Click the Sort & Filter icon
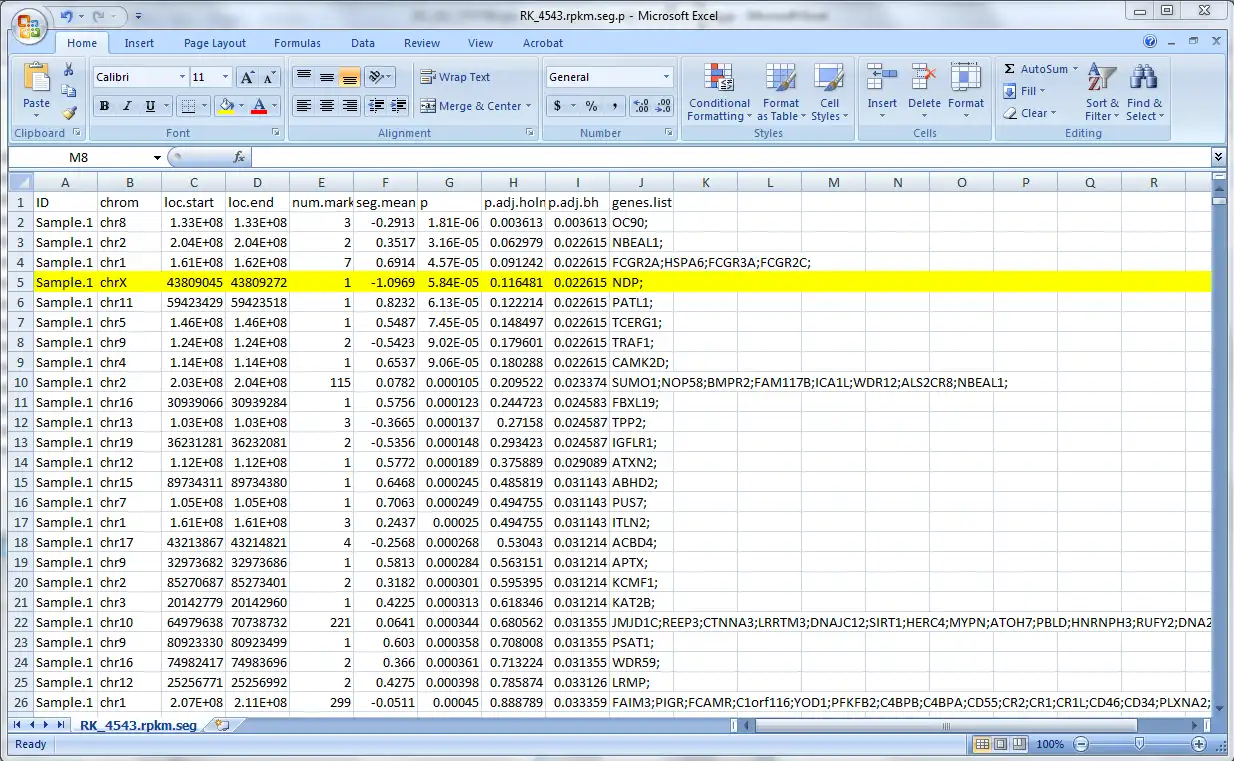 click(x=1102, y=93)
